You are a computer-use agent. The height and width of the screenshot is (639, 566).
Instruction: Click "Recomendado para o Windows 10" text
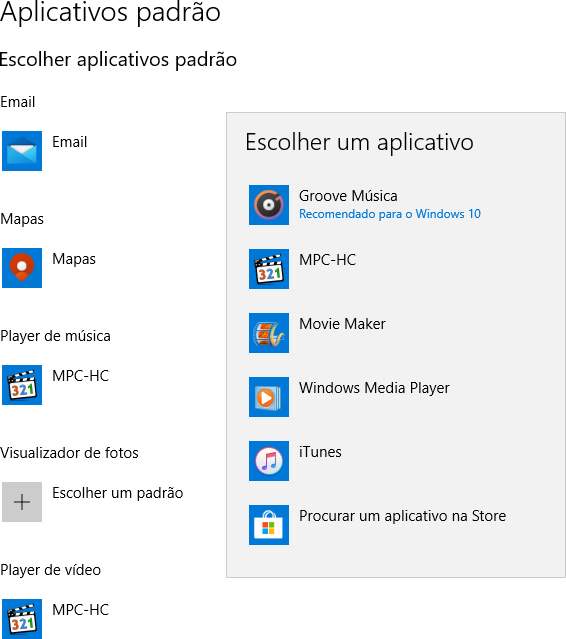click(390, 214)
